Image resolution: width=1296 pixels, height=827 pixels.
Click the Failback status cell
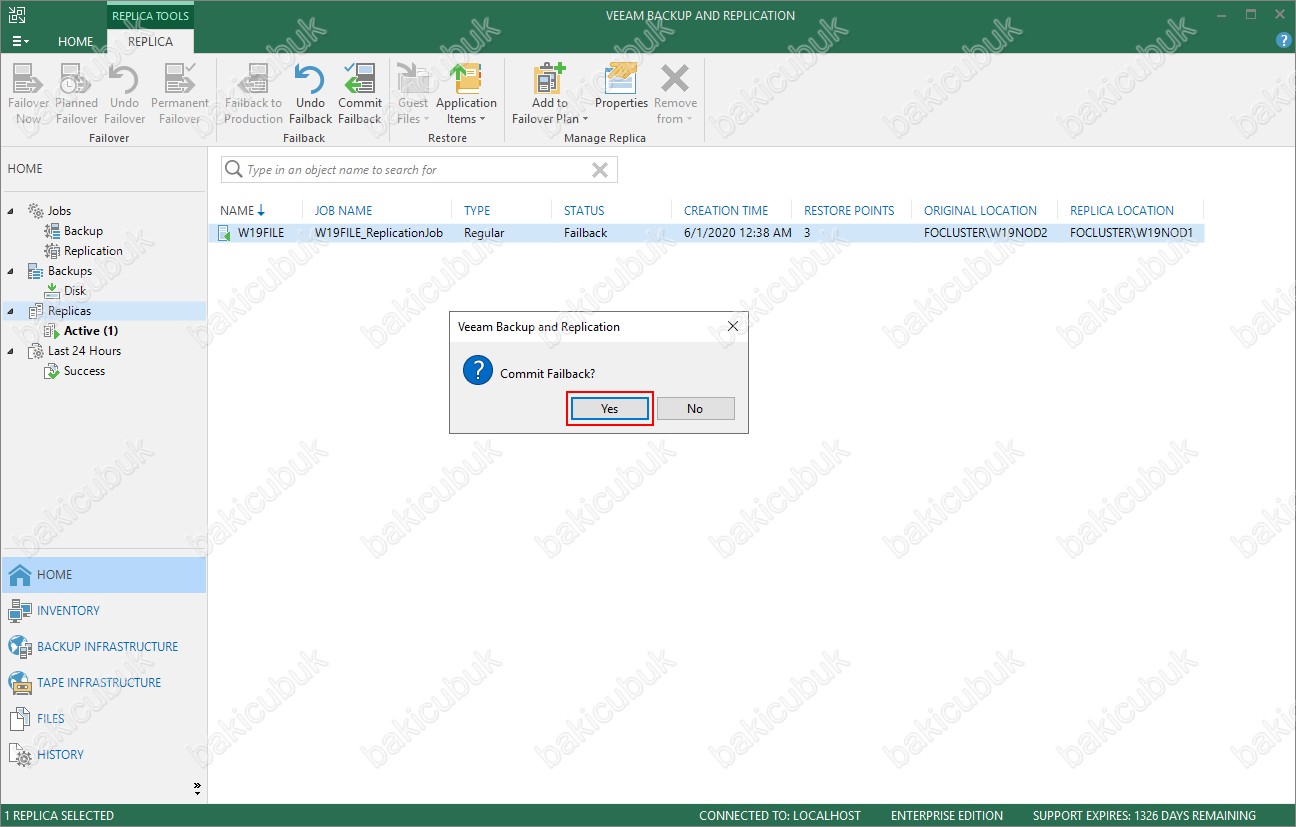coord(585,232)
